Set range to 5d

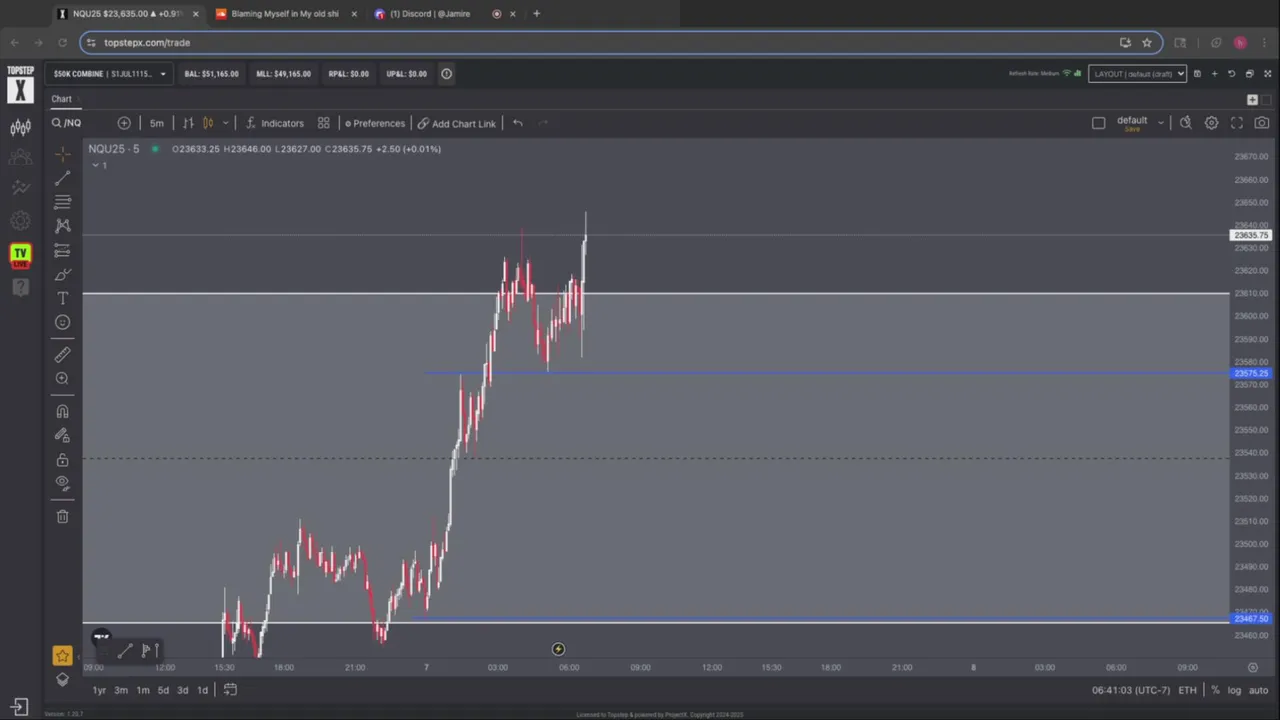pyautogui.click(x=163, y=690)
